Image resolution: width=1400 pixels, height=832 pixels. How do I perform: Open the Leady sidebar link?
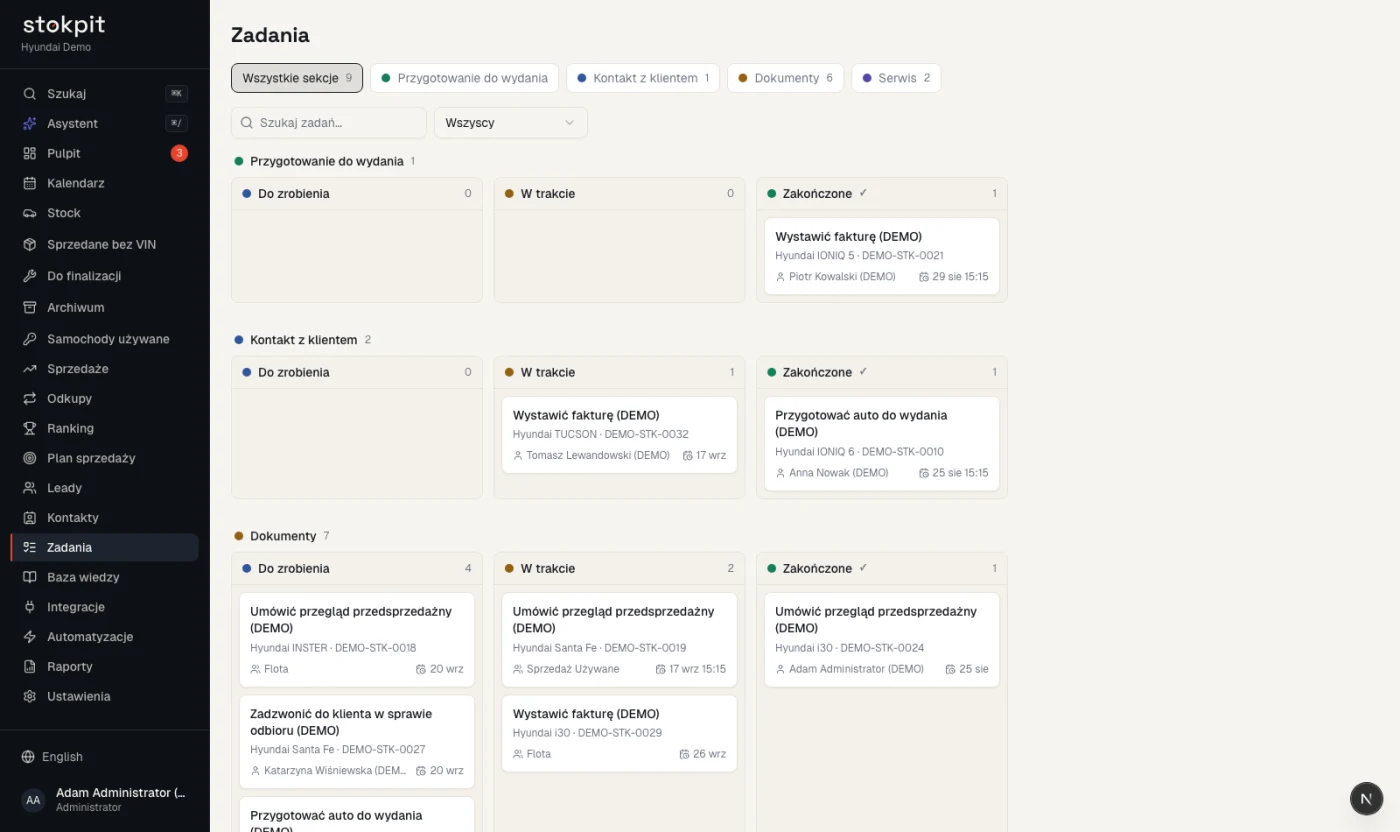point(105,488)
